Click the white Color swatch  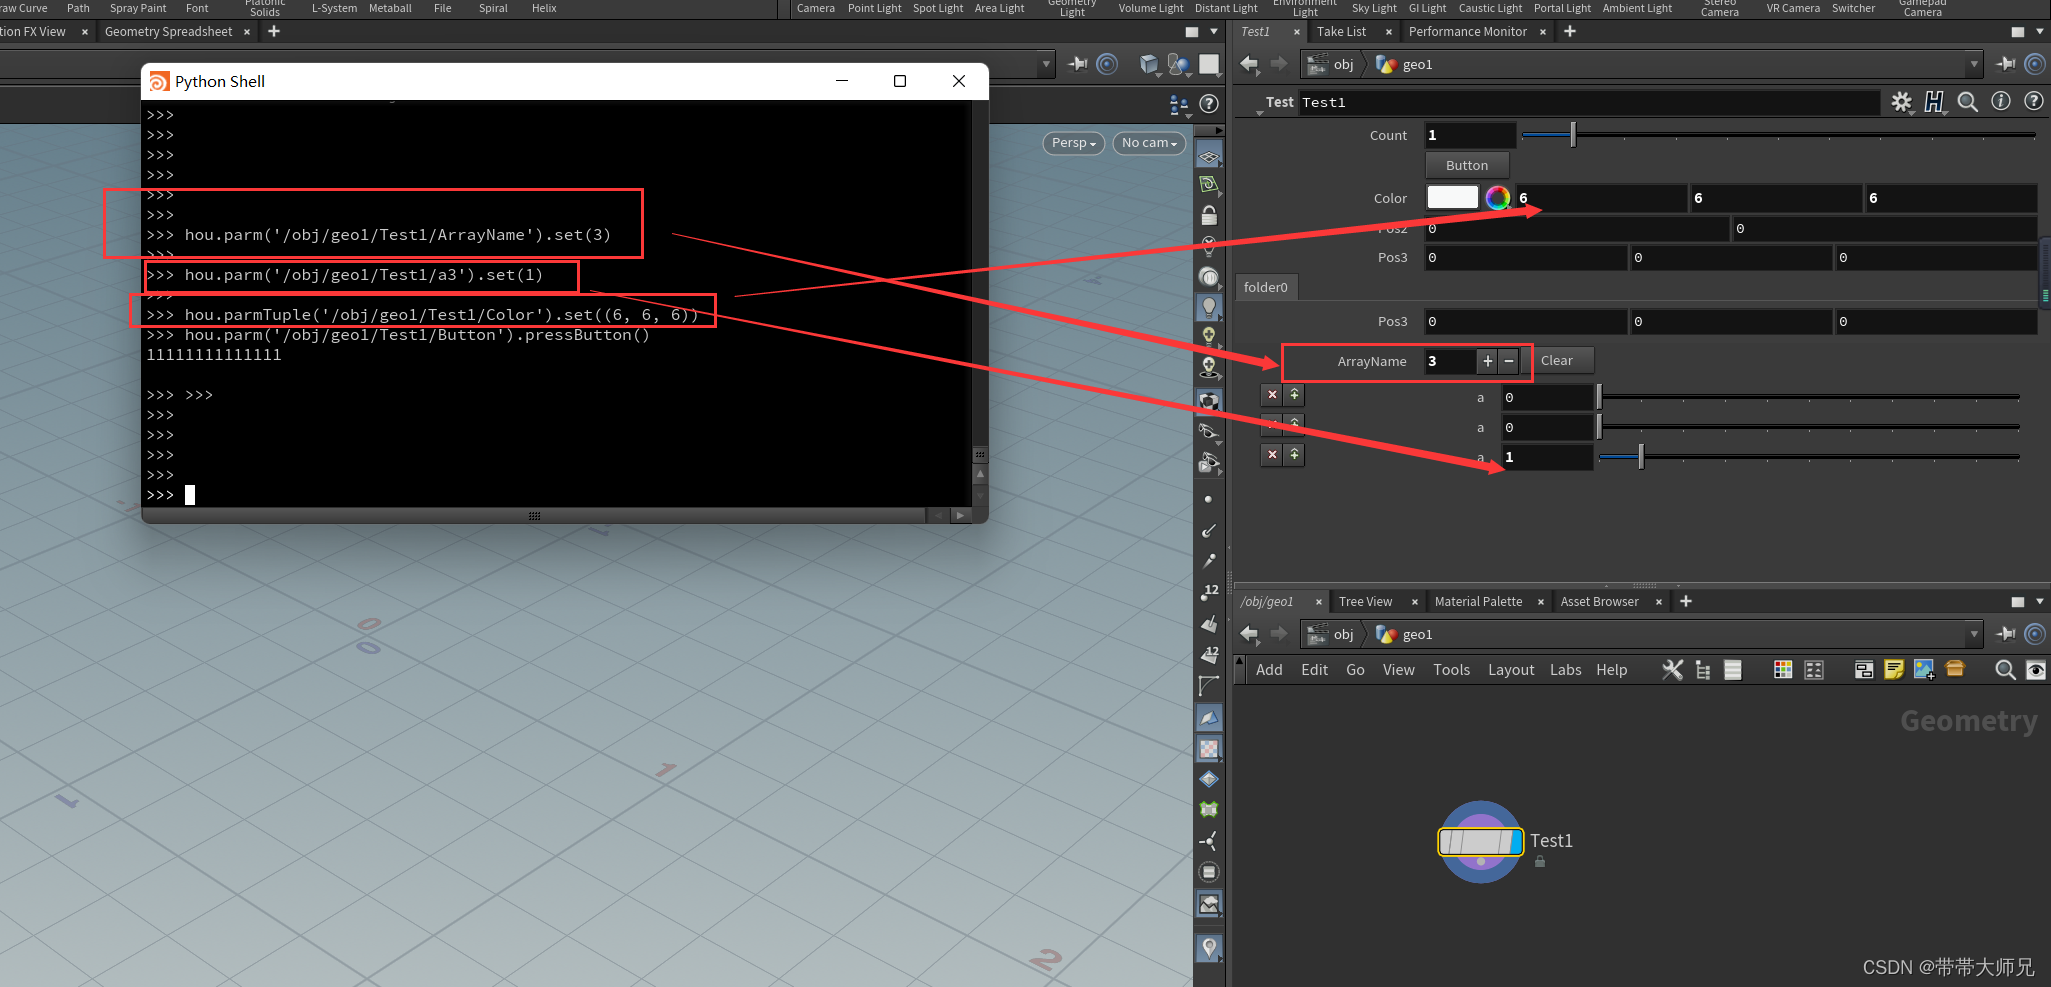click(x=1452, y=198)
